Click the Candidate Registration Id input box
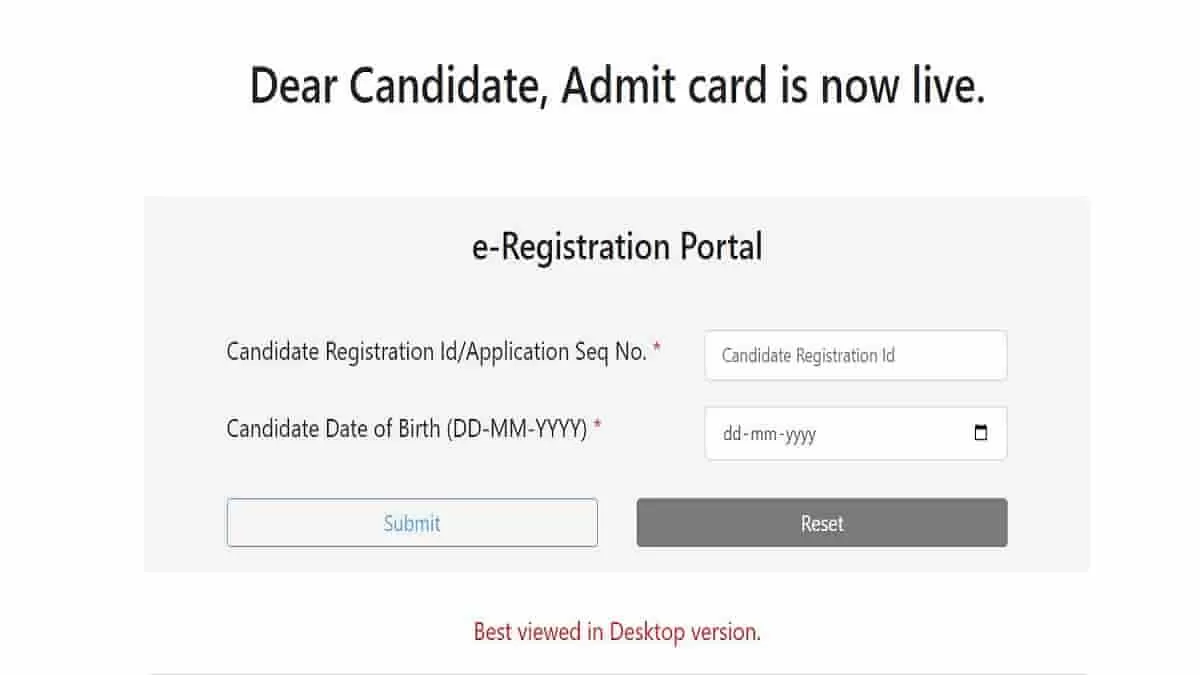1200x675 pixels. pos(855,355)
